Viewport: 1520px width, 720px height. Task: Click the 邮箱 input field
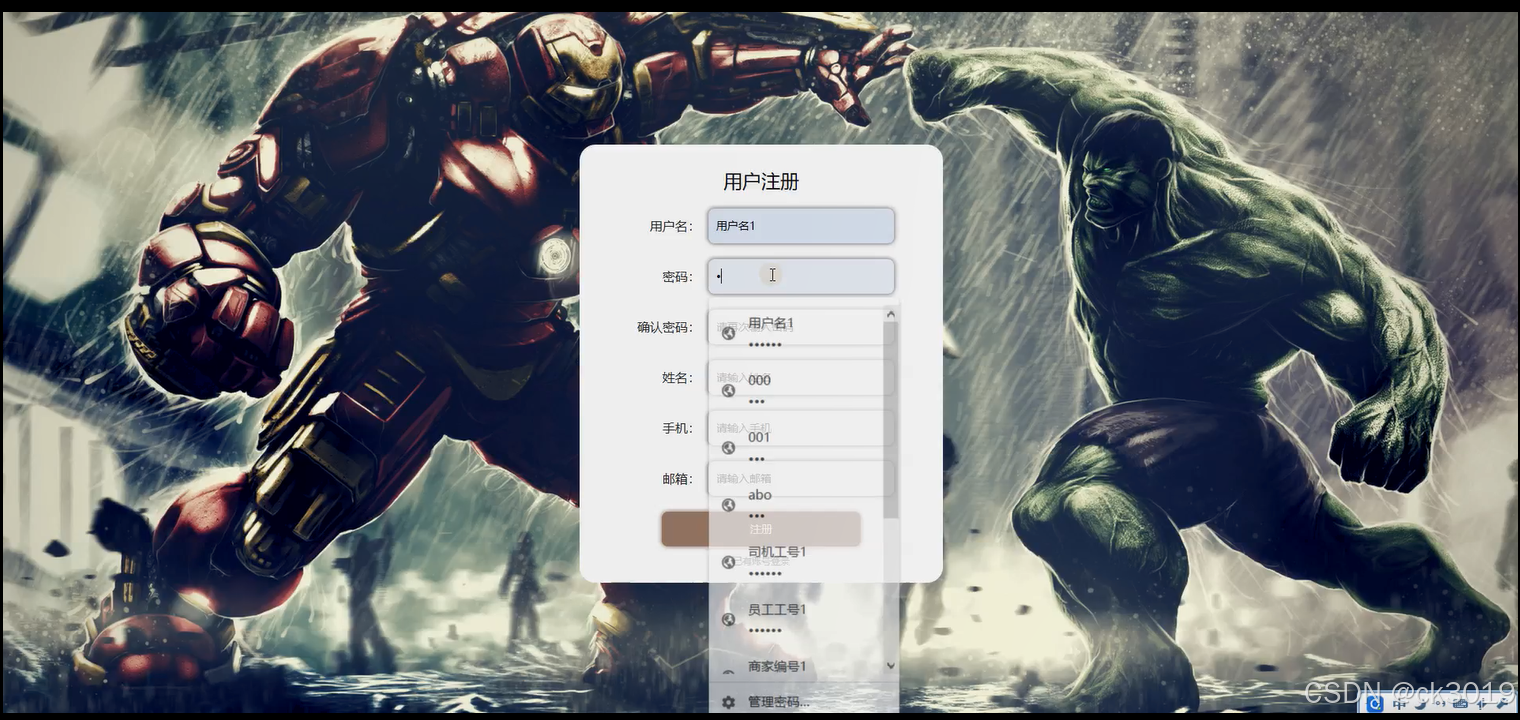tap(801, 478)
